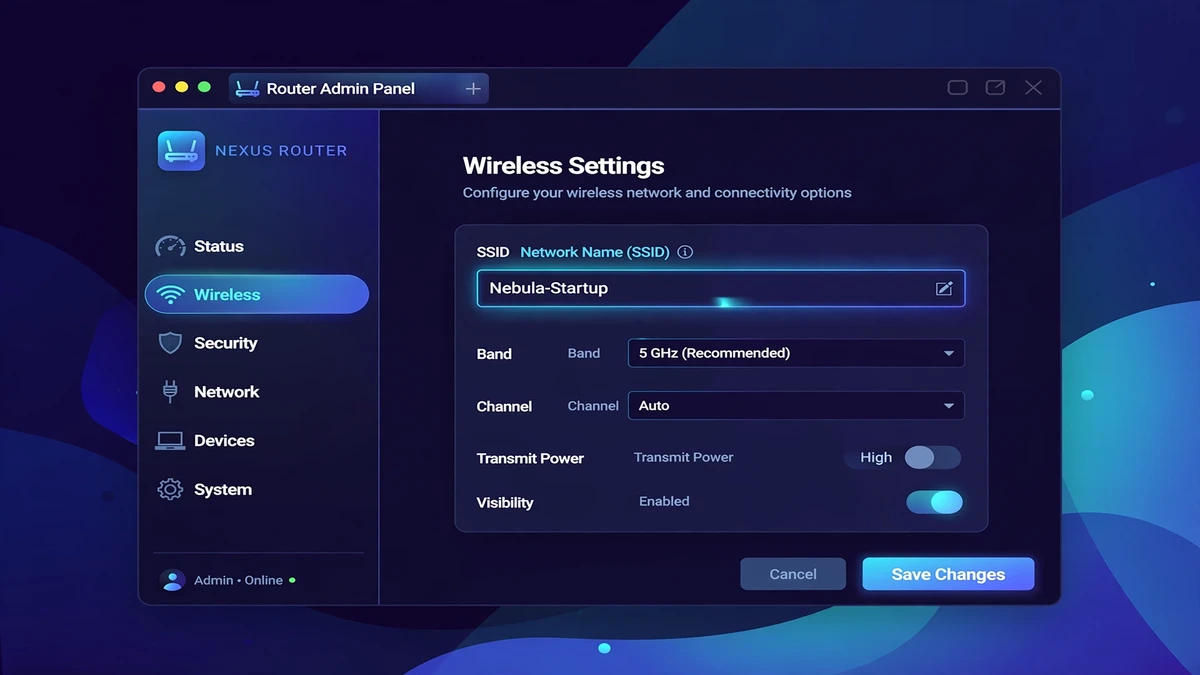The image size is (1200, 675).
Task: Click the edit pencil icon in SSID field
Action: click(x=943, y=288)
